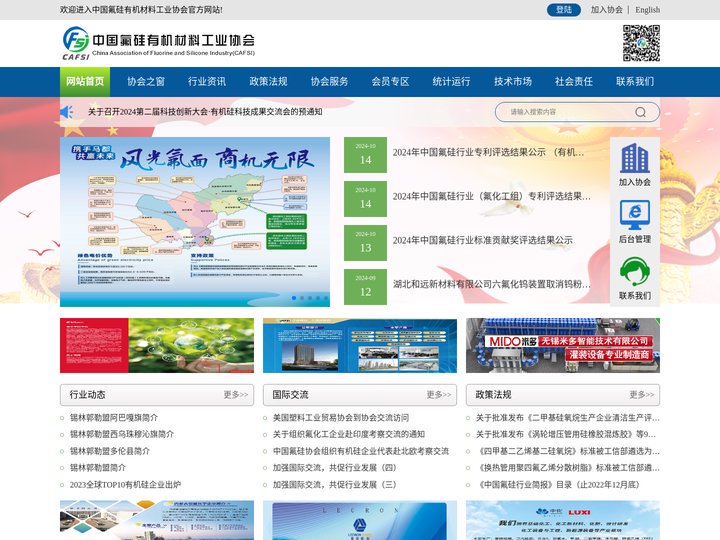Open 锡林郭勒盟简介 article
Screen dimensions: 720x540
tap(98, 468)
